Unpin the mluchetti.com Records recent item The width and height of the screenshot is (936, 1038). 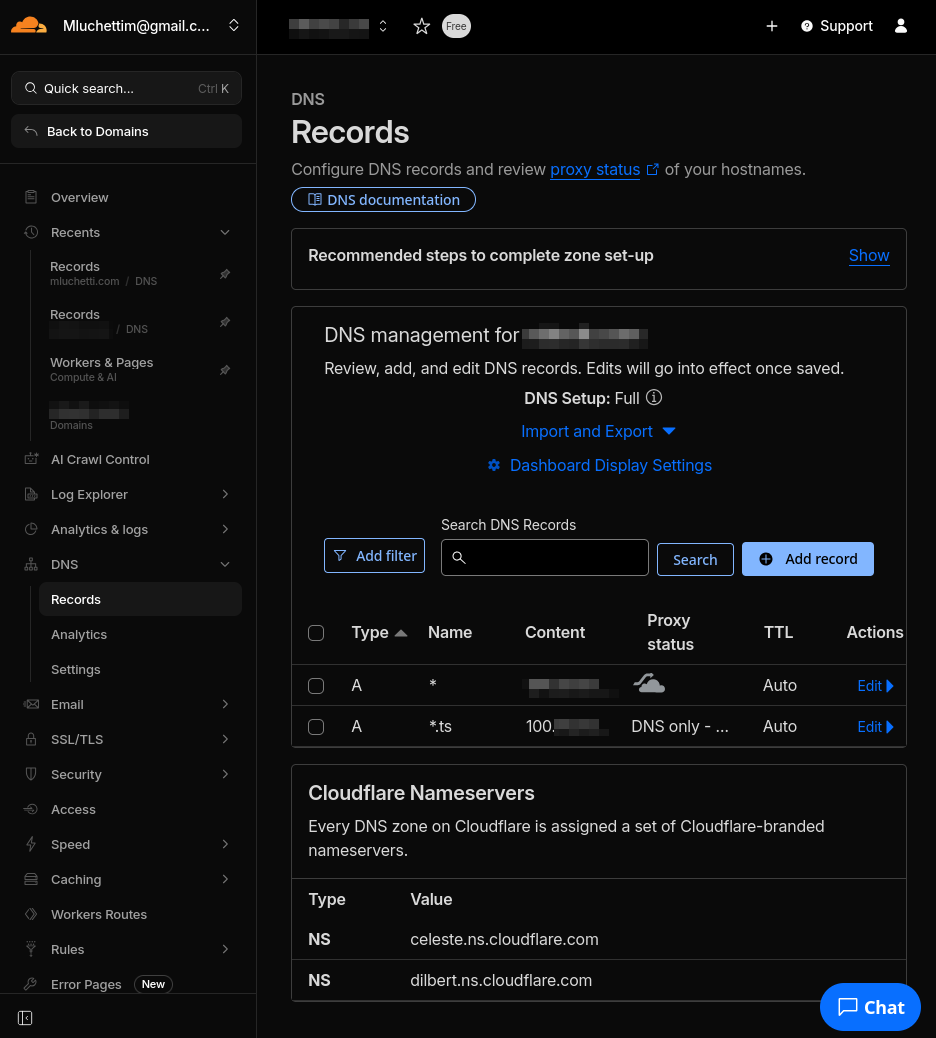coord(225,273)
